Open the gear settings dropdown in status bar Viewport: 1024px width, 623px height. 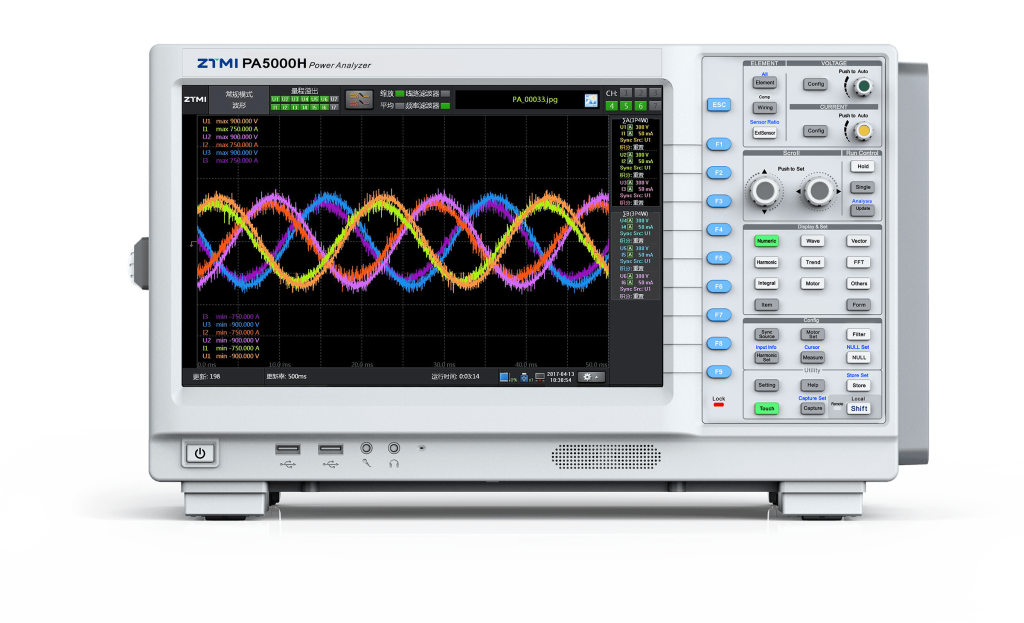pyautogui.click(x=591, y=377)
